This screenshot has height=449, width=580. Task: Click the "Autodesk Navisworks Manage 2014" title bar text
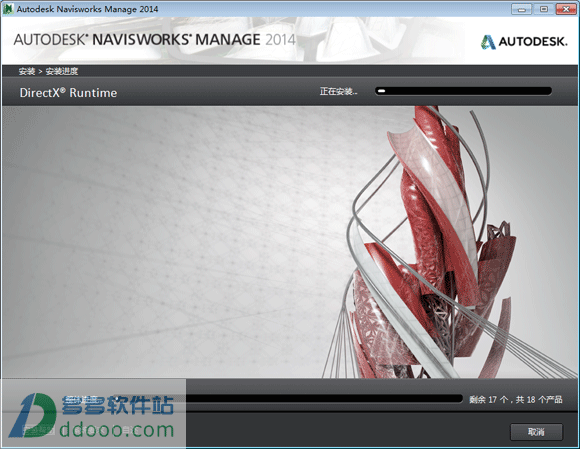[x=87, y=9]
